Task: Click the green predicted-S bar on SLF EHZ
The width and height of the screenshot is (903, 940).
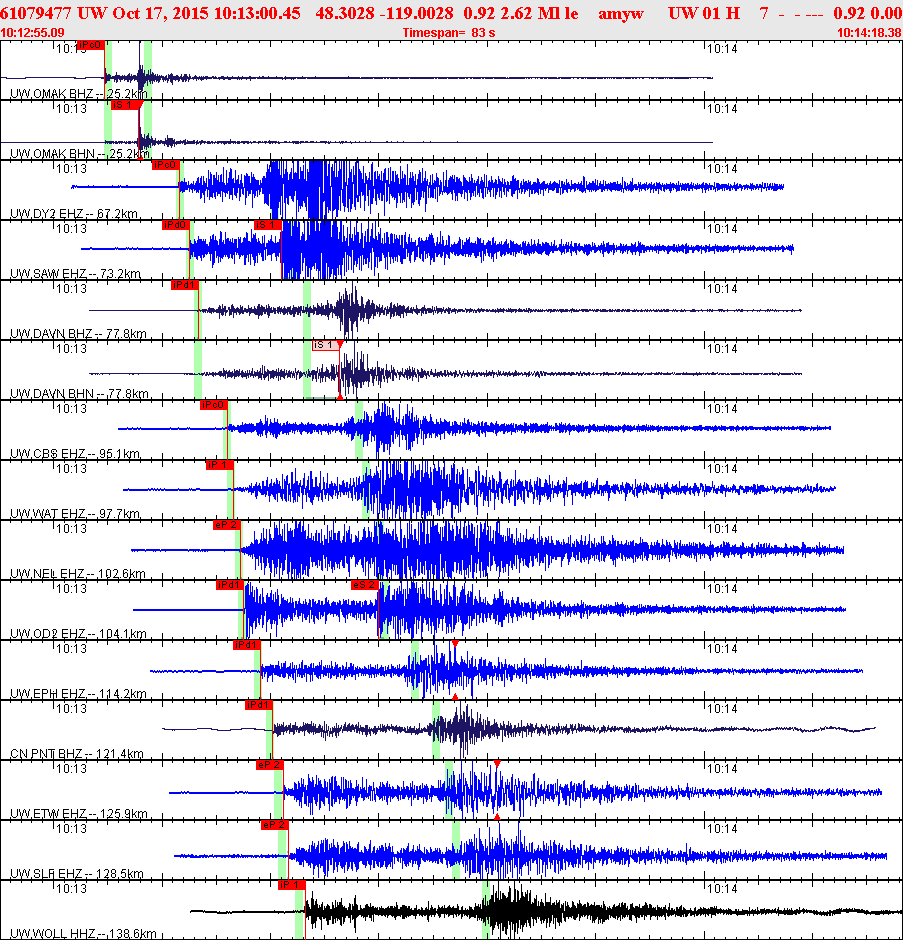Action: point(456,849)
